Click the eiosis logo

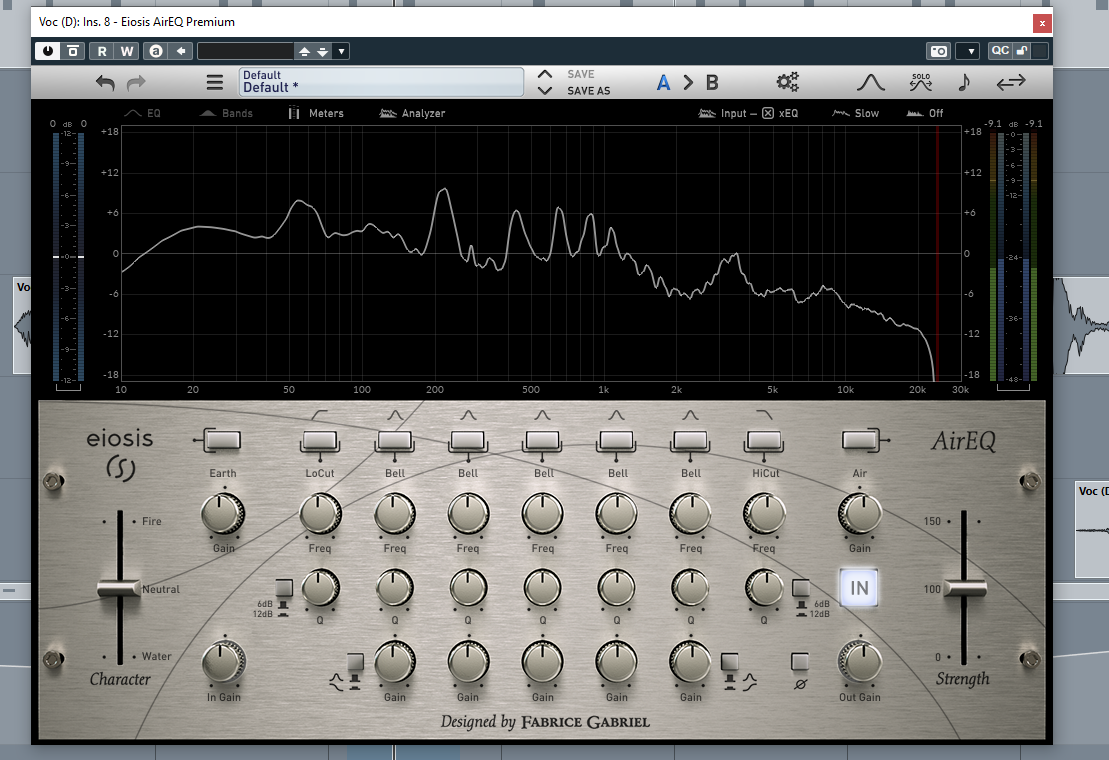120,453
